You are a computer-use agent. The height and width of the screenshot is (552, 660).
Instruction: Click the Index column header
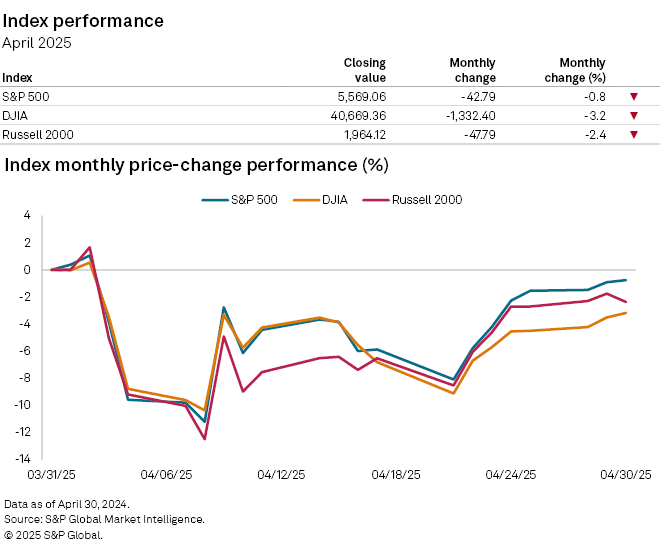coord(17,77)
